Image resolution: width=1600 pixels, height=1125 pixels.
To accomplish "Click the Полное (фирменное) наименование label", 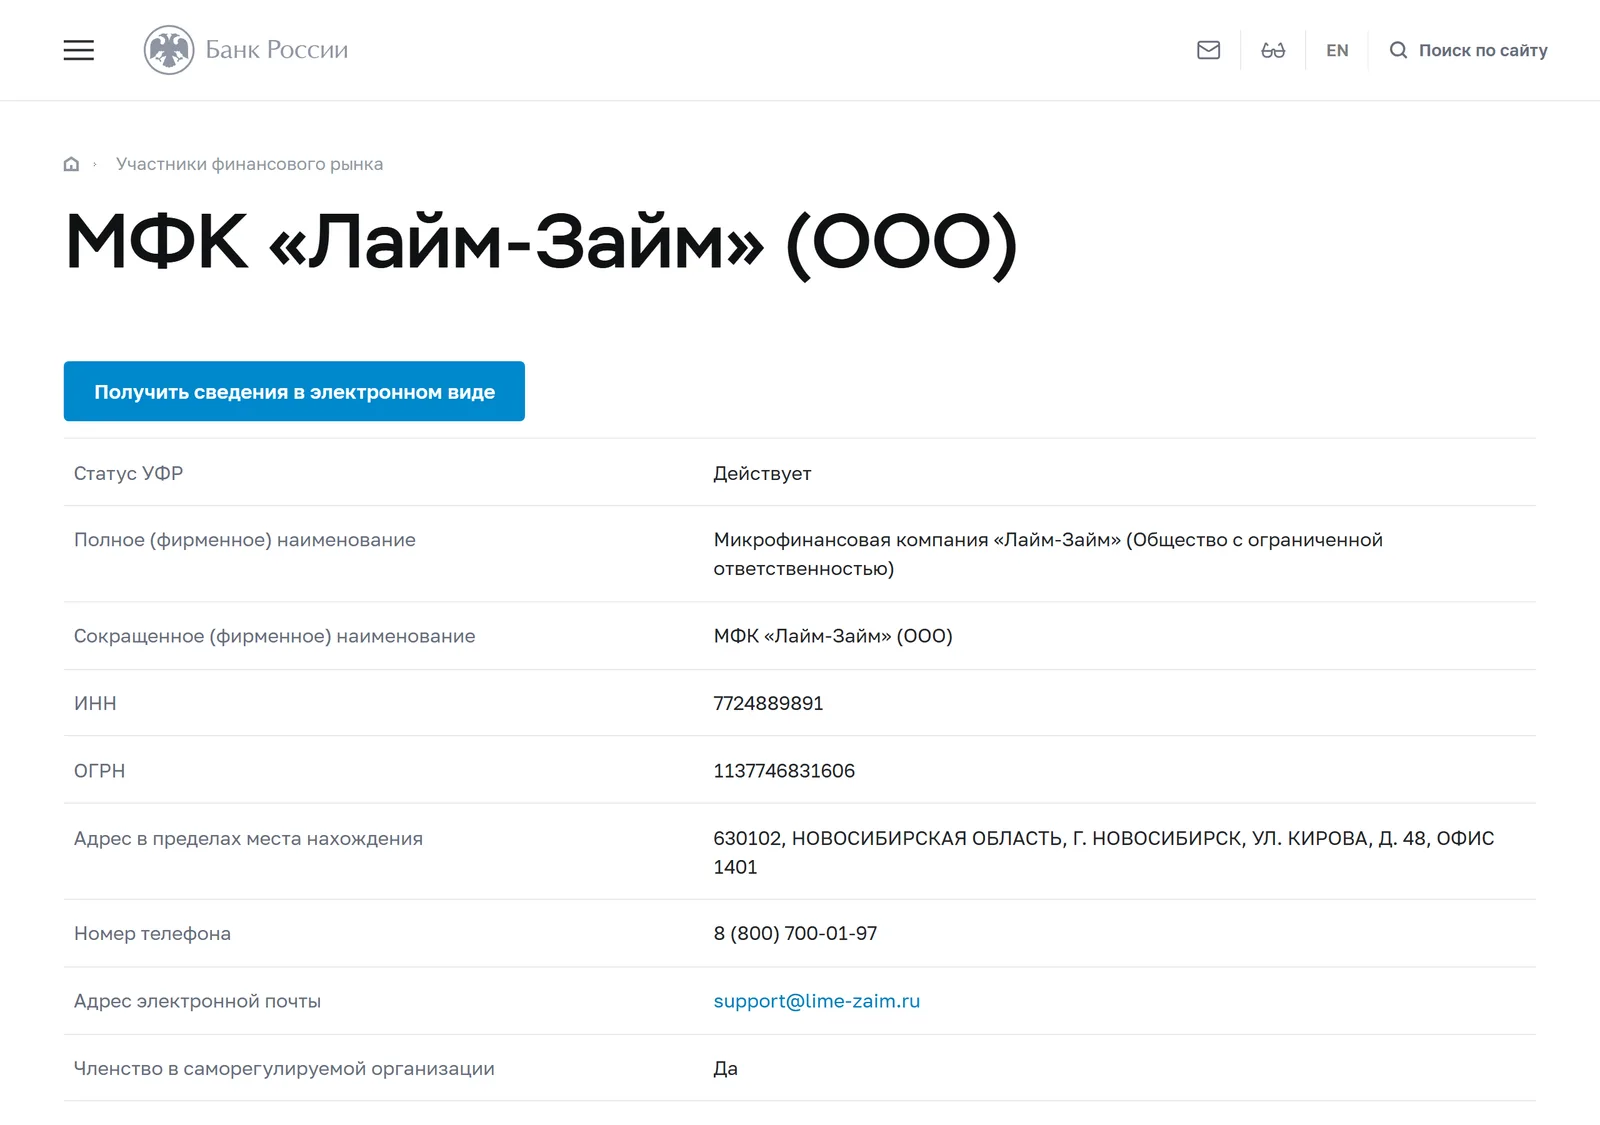I will (244, 540).
